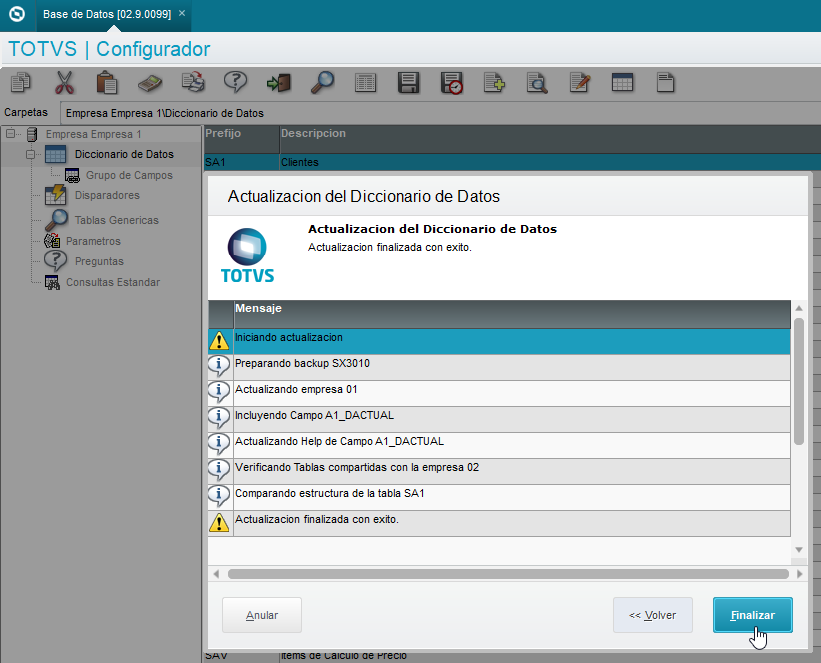Screen dimensions: 821x663
Task: Click the magnifying glass search icon
Action: [x=322, y=83]
